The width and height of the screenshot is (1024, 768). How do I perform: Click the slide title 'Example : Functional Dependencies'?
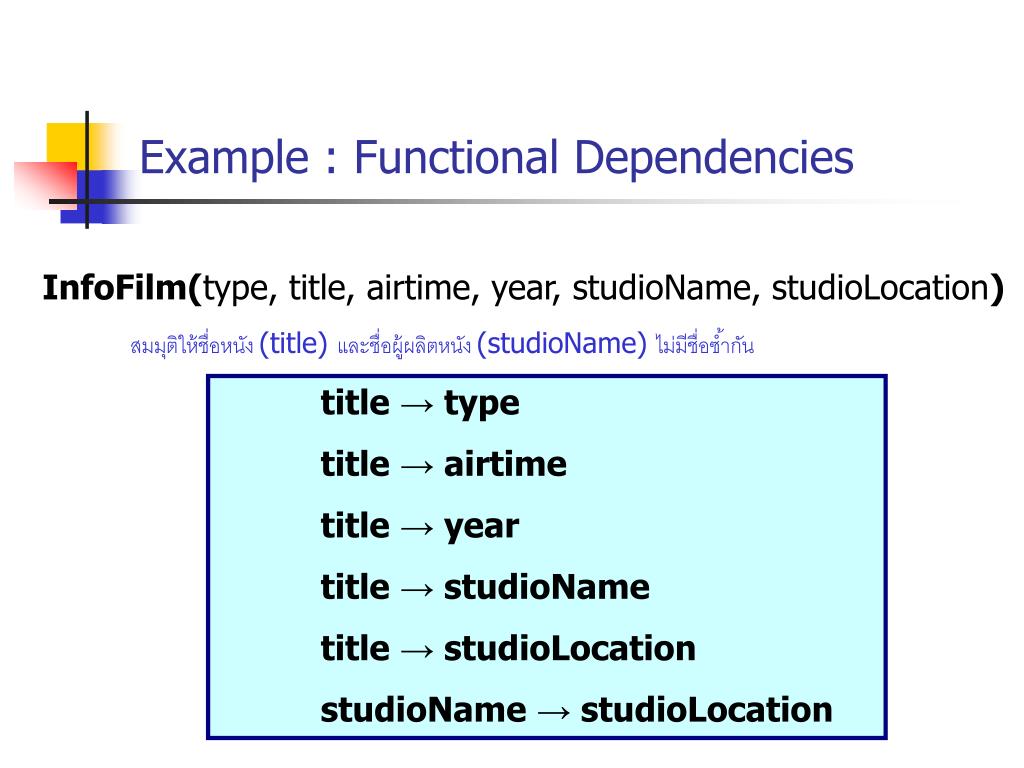point(496,157)
